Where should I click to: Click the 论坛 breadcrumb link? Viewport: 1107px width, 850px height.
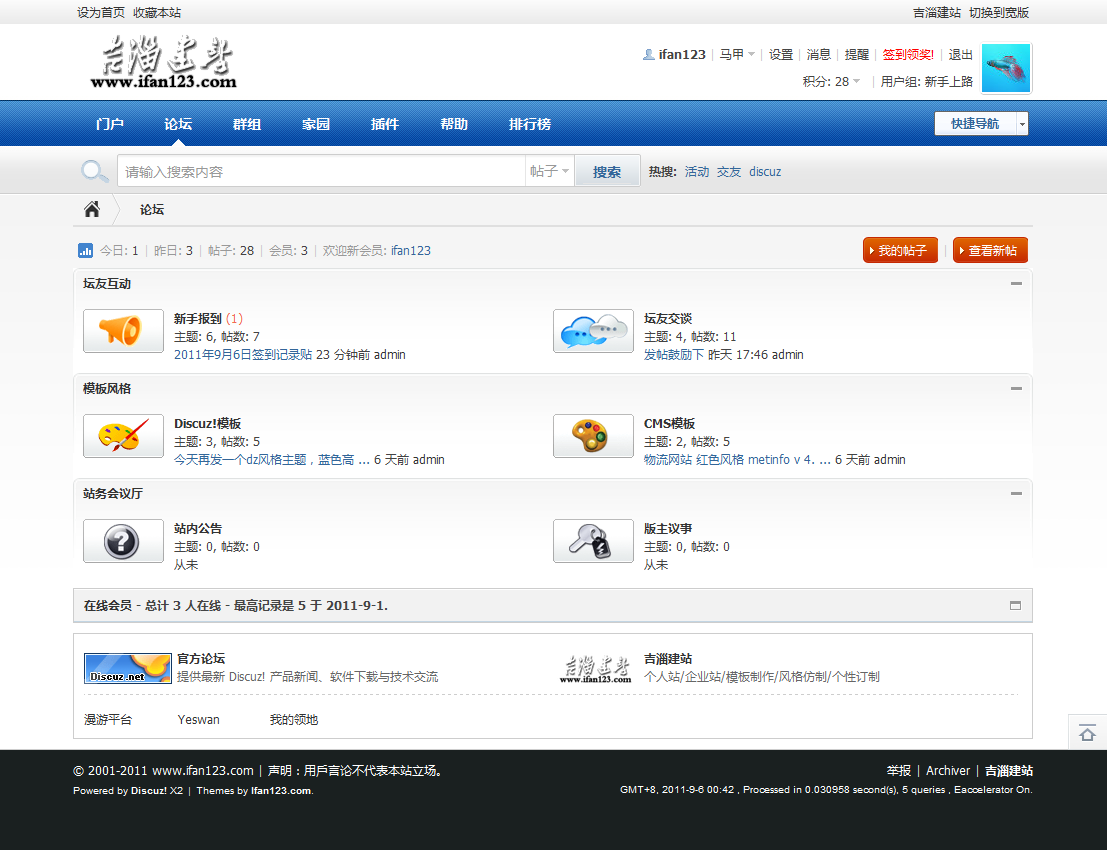152,210
